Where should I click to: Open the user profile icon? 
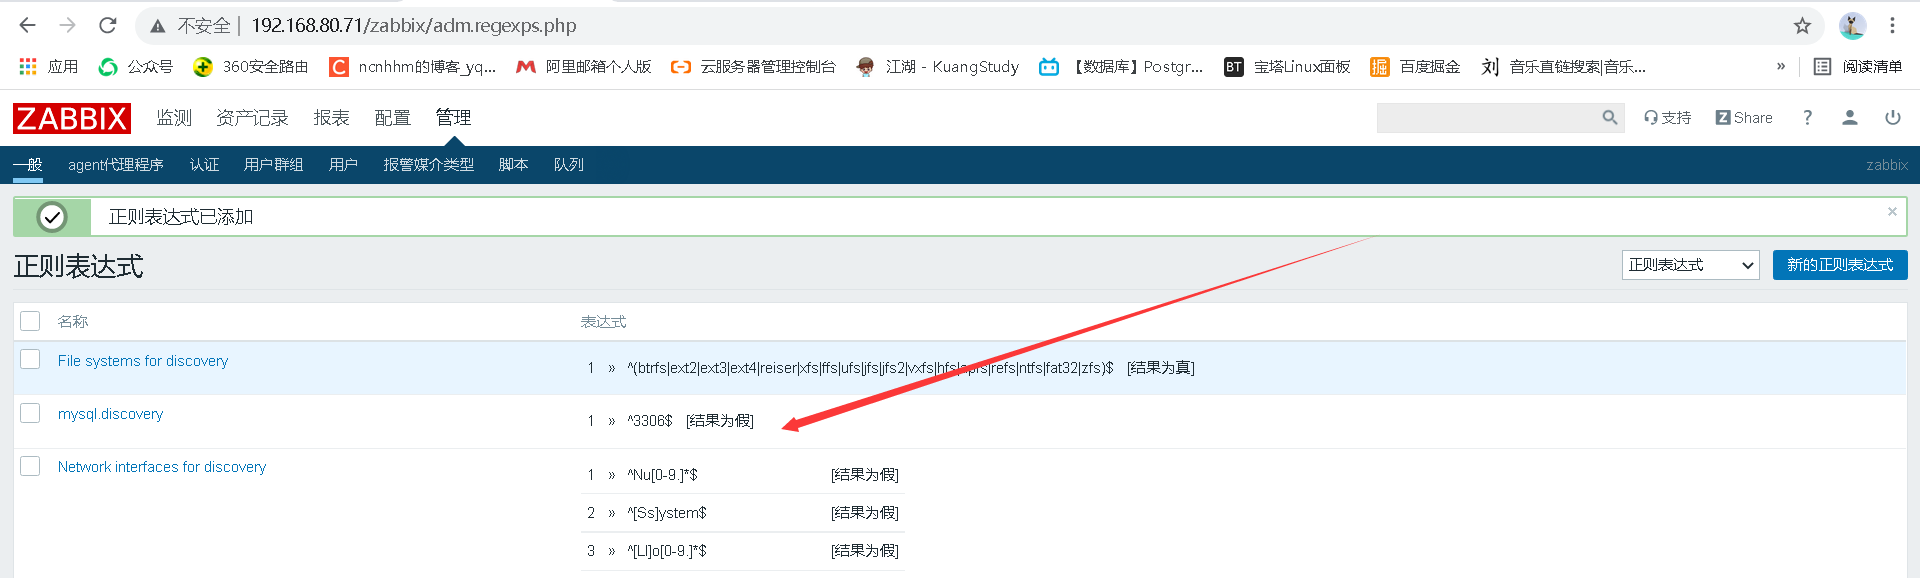coord(1850,118)
